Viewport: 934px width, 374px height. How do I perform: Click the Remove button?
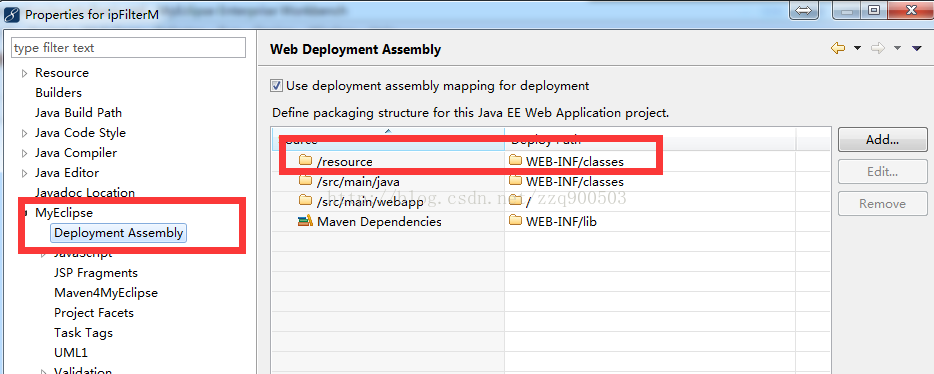coord(882,204)
